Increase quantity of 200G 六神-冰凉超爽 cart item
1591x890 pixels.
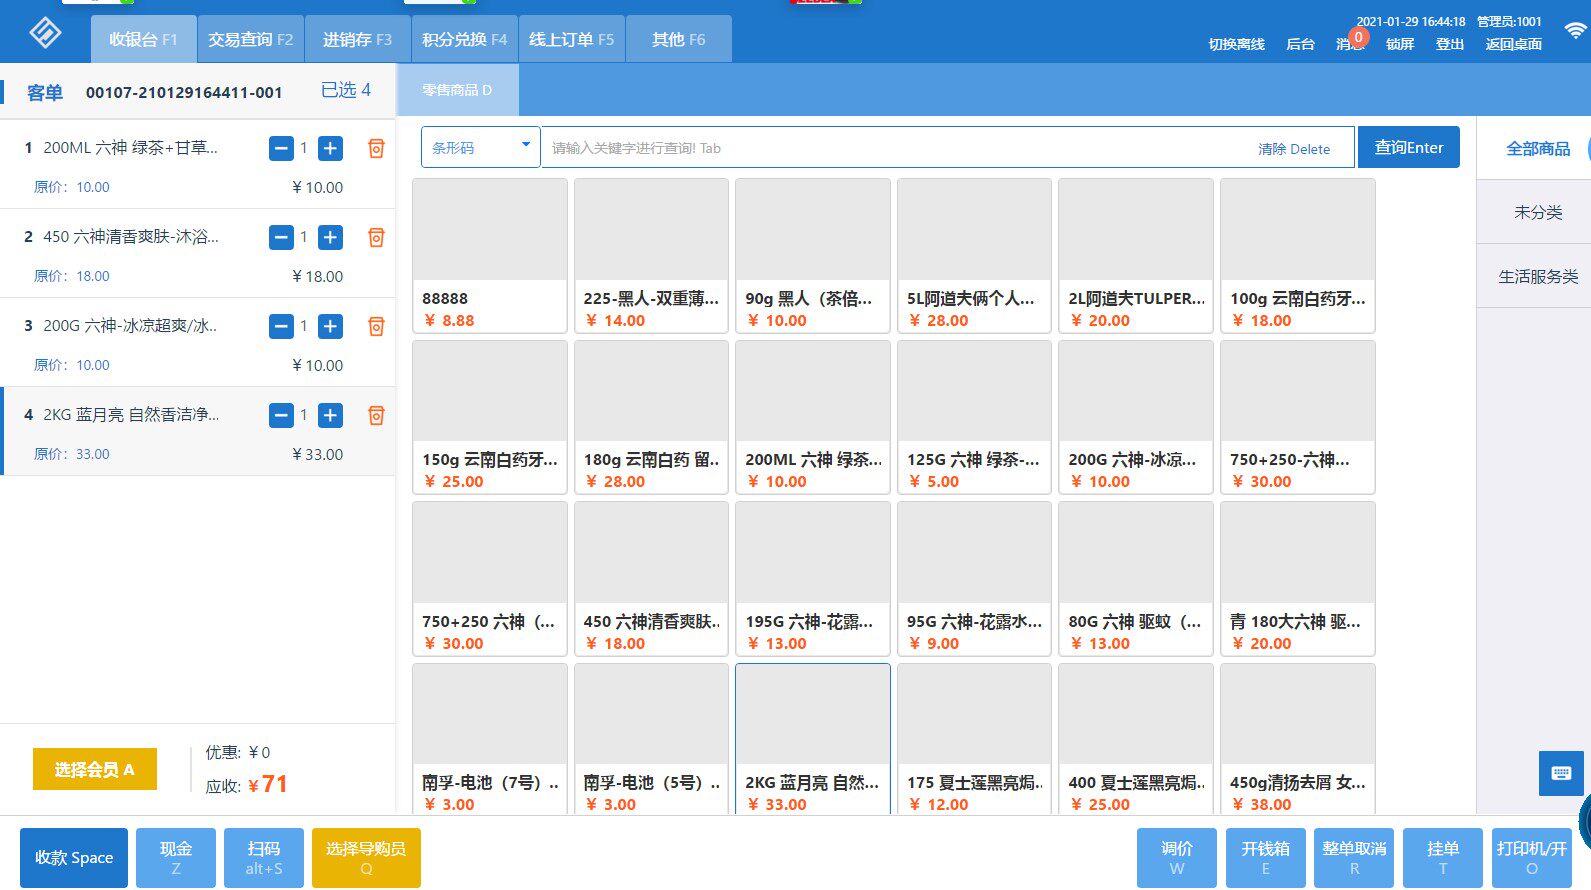click(330, 327)
